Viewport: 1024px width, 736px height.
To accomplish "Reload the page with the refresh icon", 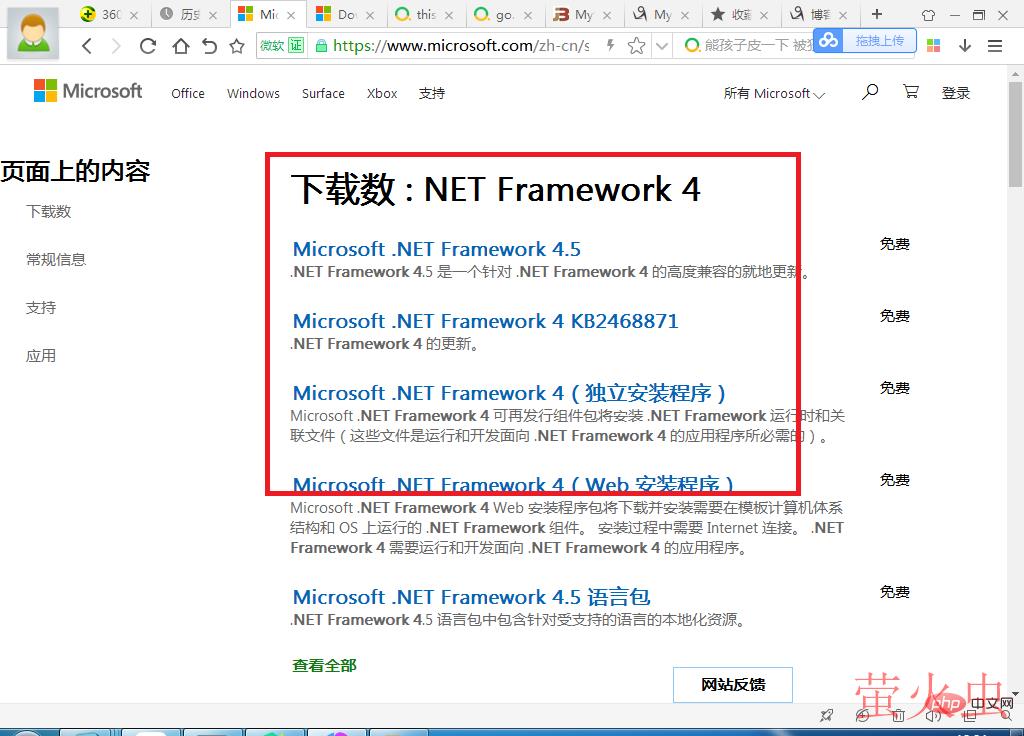I will pyautogui.click(x=148, y=46).
